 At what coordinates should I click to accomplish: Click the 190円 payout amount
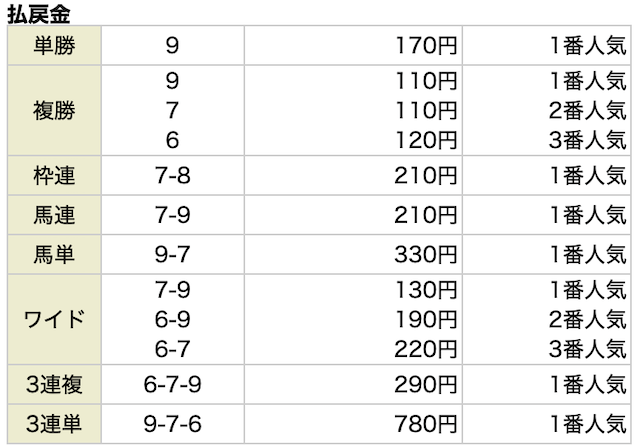[427, 320]
